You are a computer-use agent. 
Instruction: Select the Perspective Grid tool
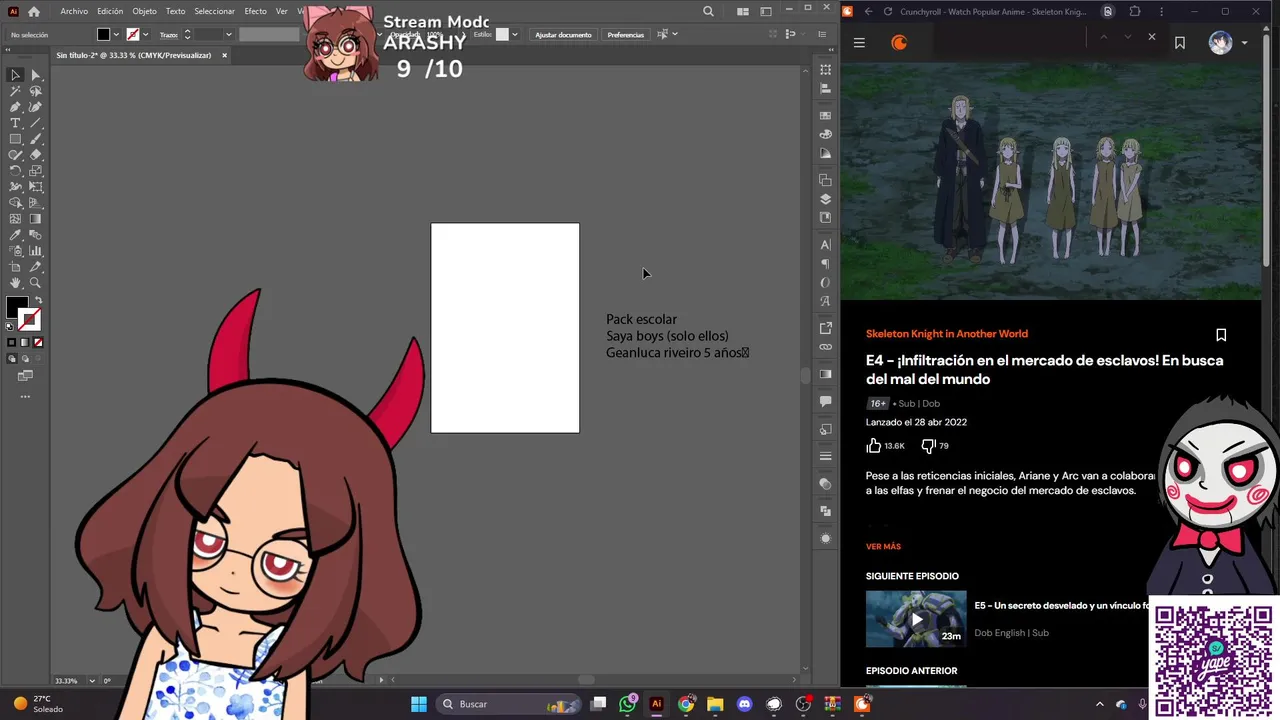[35, 203]
